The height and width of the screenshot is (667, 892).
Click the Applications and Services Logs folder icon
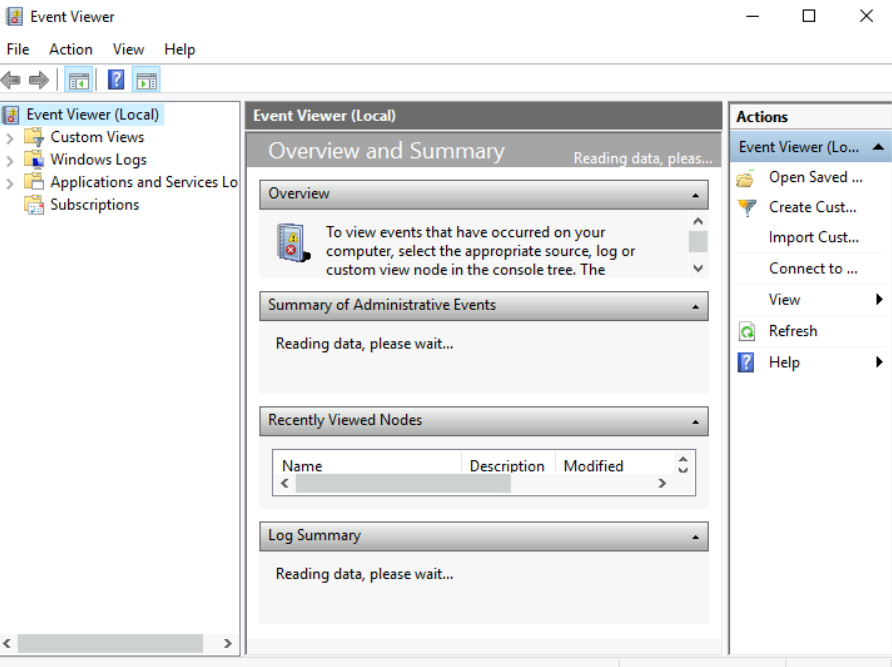pyautogui.click(x=34, y=182)
